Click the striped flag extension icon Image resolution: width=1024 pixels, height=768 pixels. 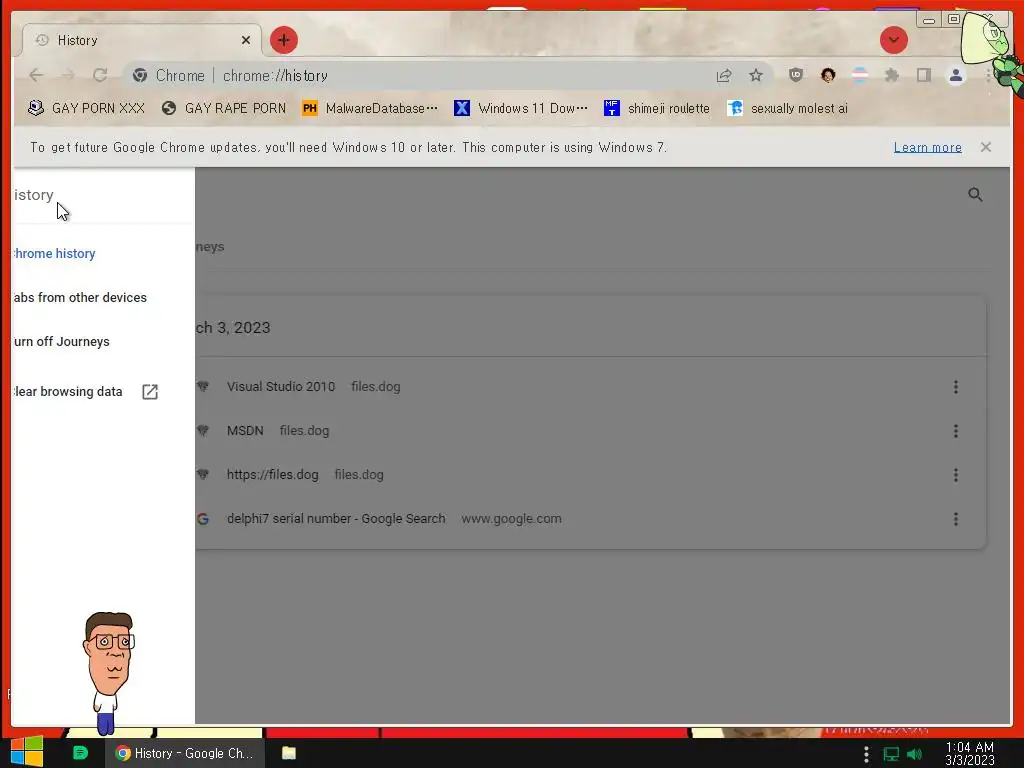pyautogui.click(x=860, y=75)
